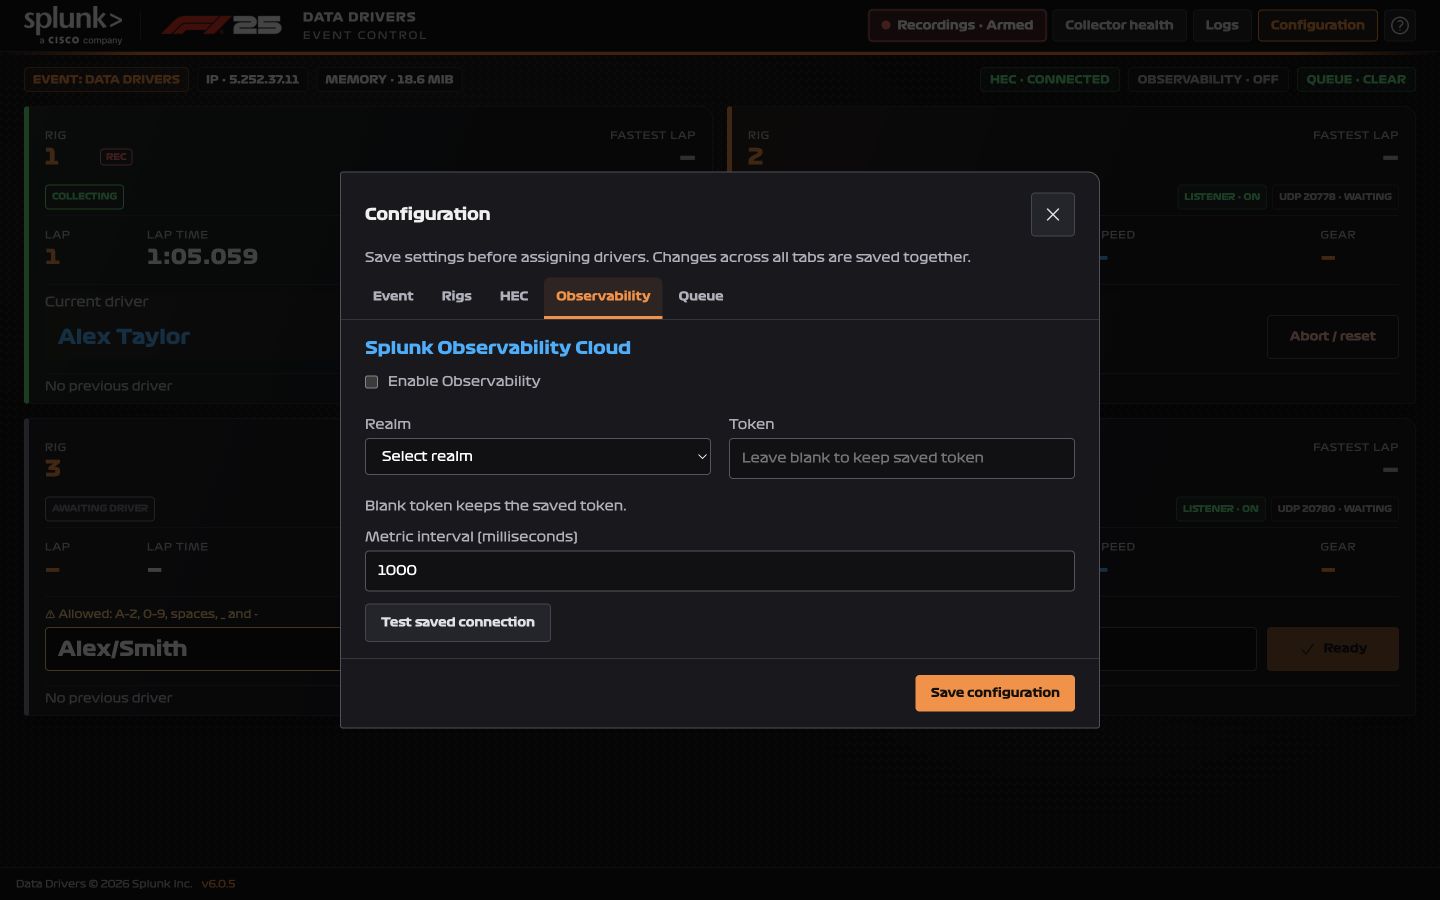This screenshot has height=900, width=1440.
Task: Click the UDP 20780 · WAITING badge
Action: 1334,509
